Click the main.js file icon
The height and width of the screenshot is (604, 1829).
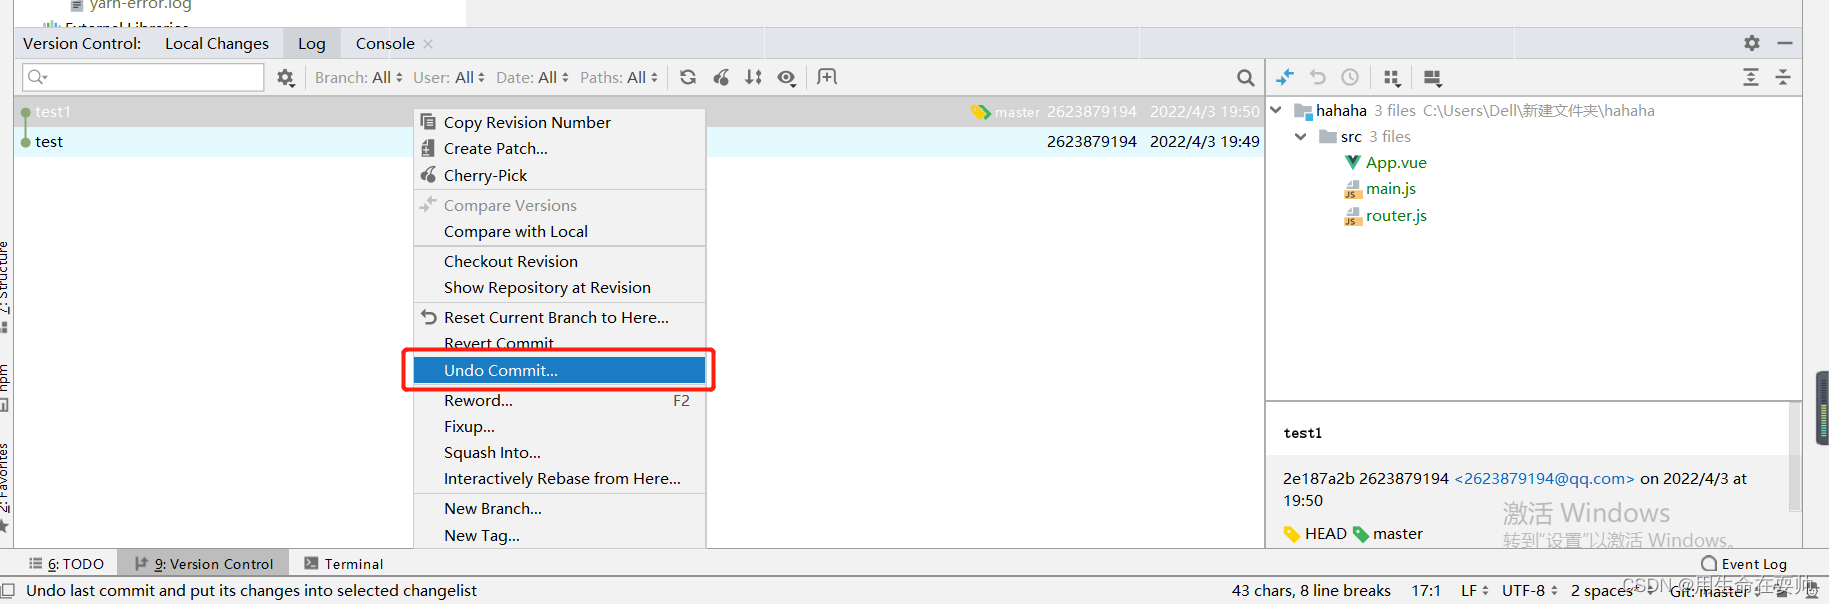tap(1353, 189)
